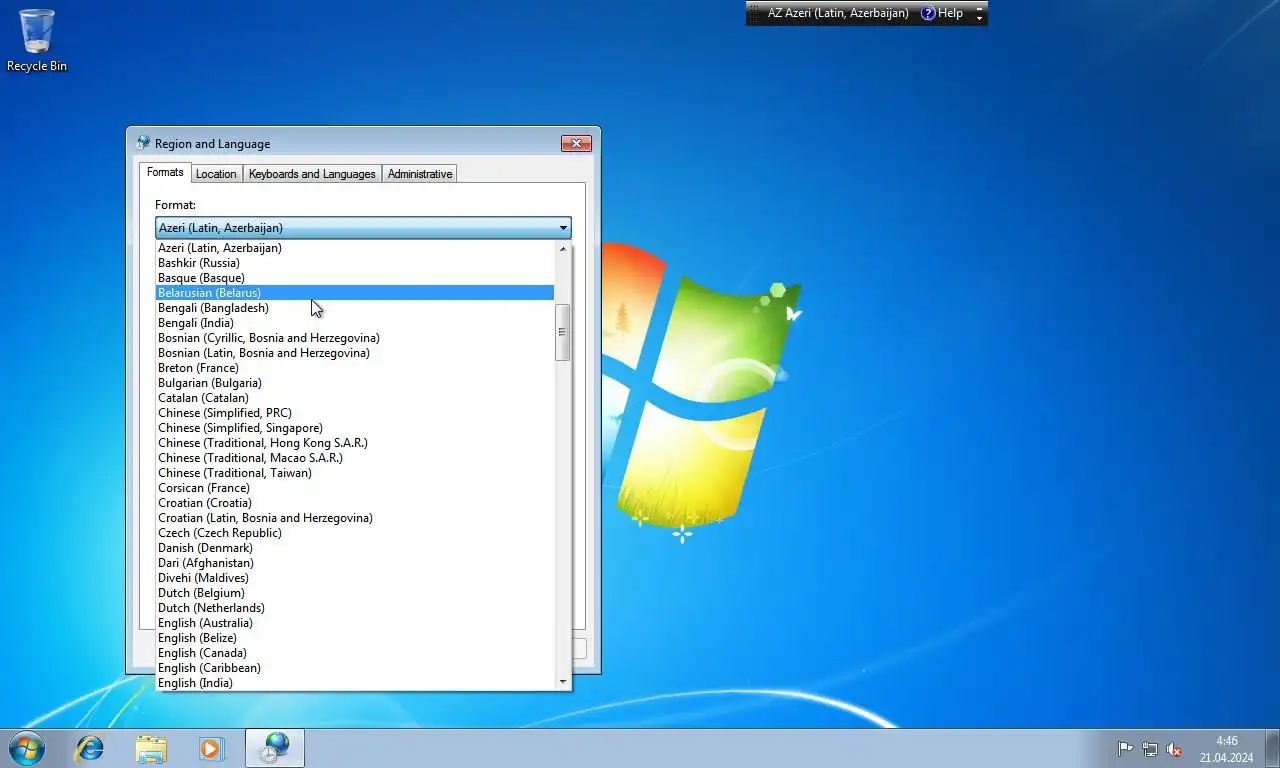Select Bulgarian (Bulgaria) format
Viewport: 1280px width, 768px height.
coord(355,383)
